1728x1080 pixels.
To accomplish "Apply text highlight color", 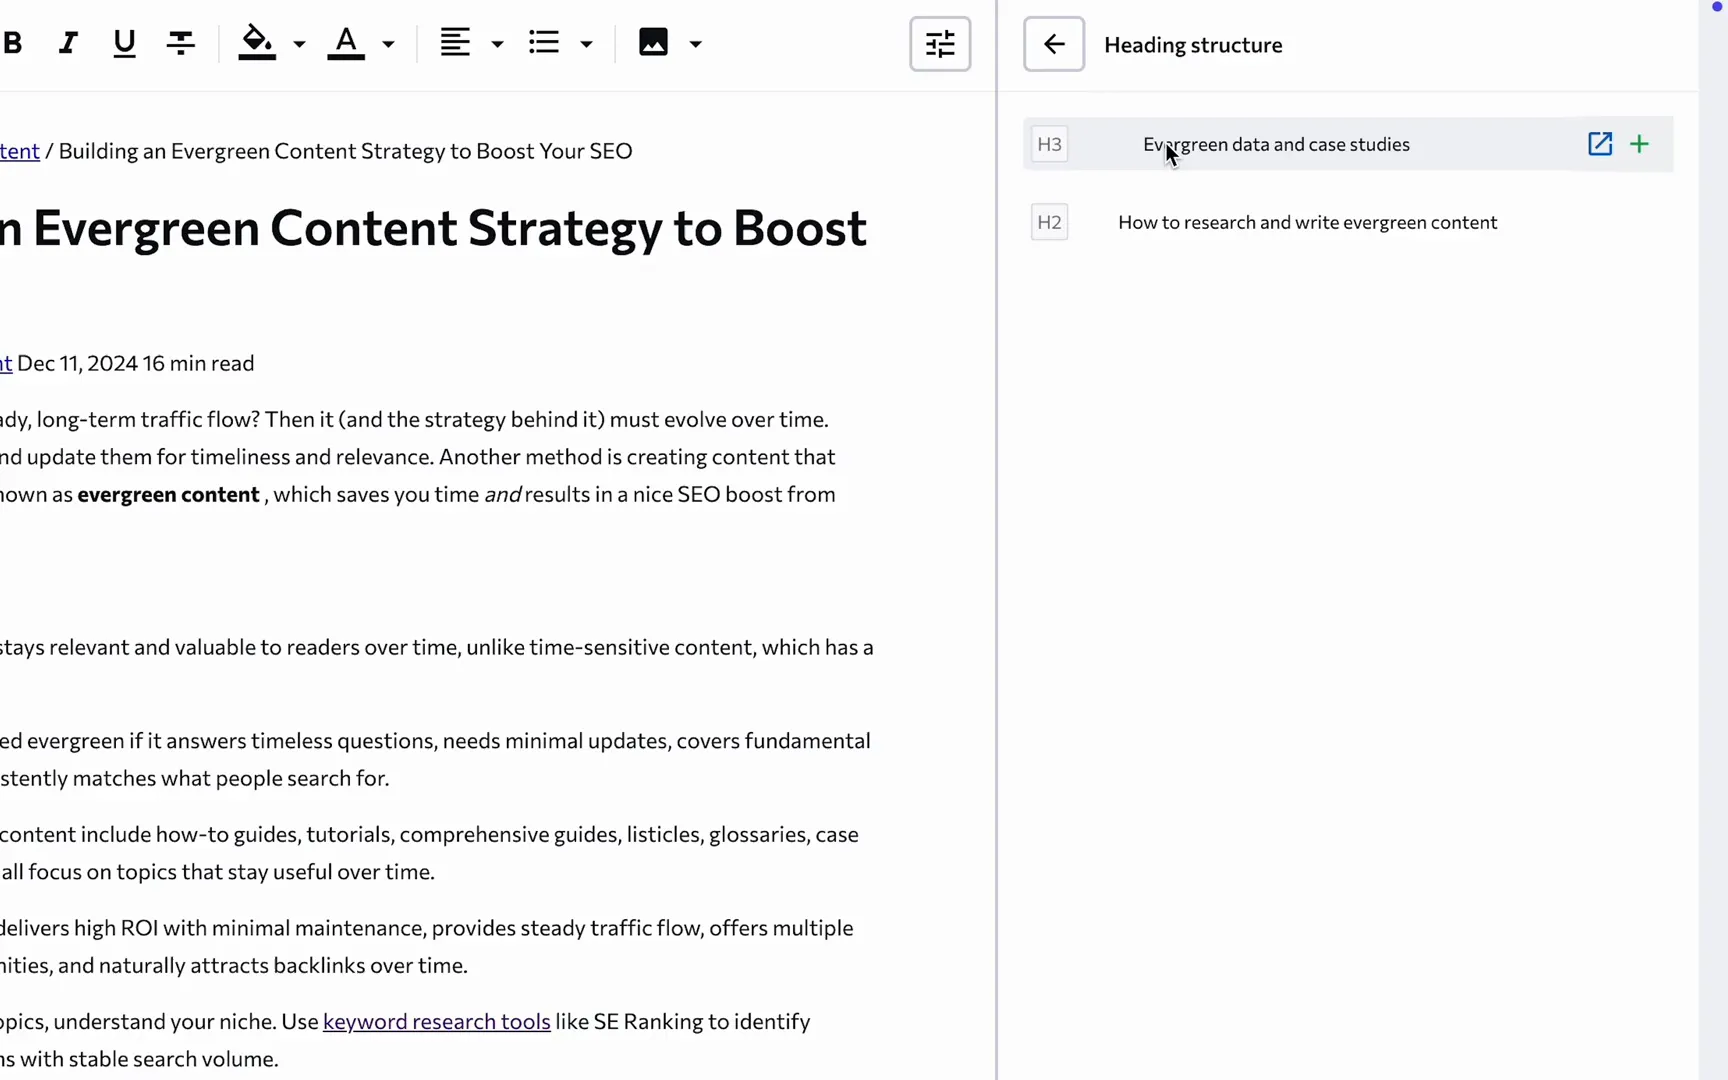I will pyautogui.click(x=257, y=42).
